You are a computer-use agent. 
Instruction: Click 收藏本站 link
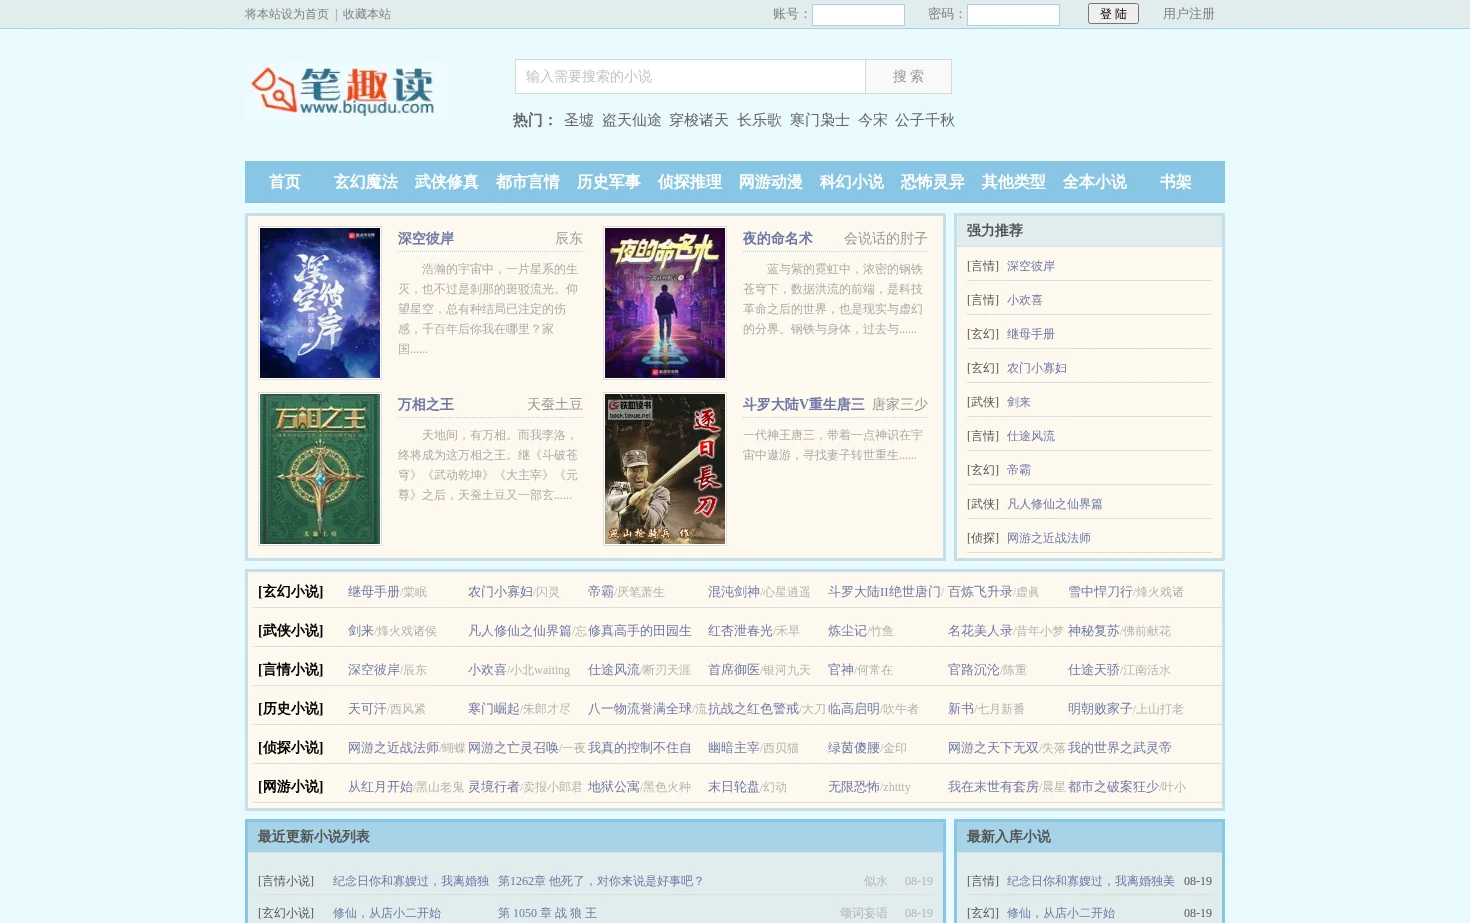pos(367,14)
